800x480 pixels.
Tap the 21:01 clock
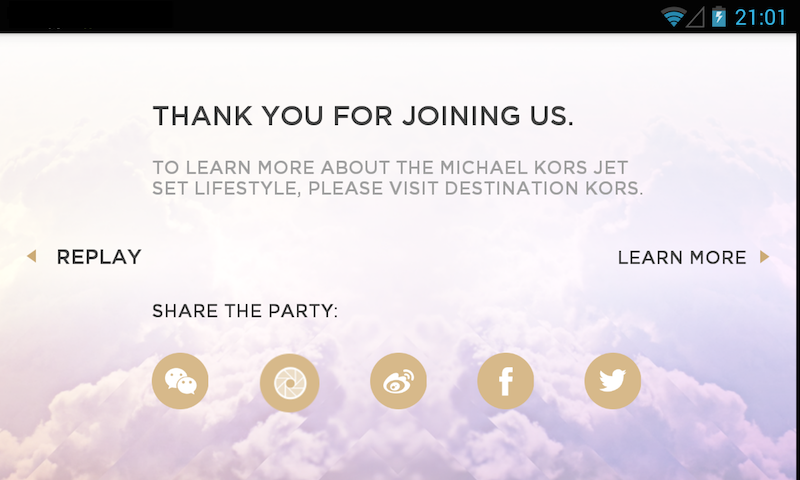coord(760,17)
